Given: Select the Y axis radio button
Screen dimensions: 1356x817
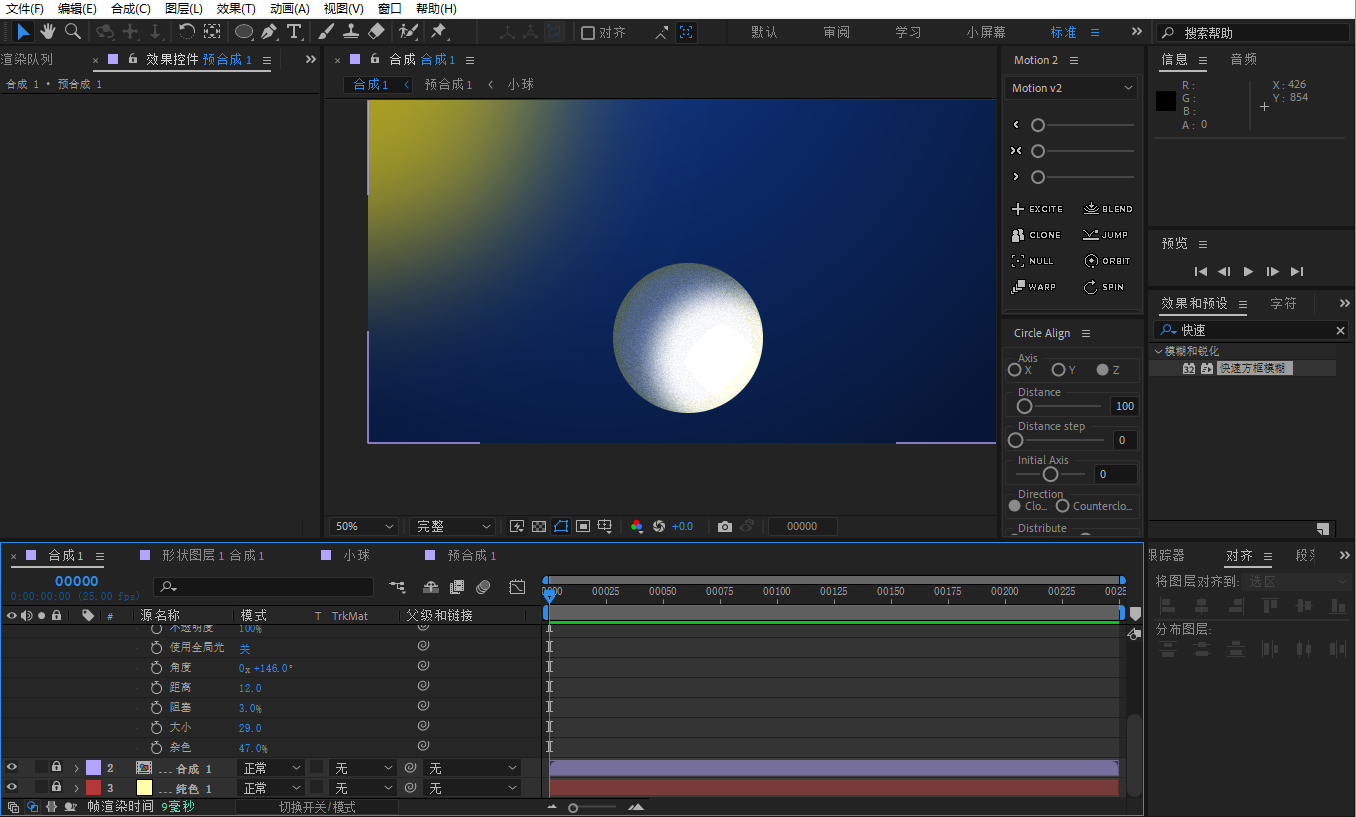Looking at the screenshot, I should pyautogui.click(x=1058, y=370).
